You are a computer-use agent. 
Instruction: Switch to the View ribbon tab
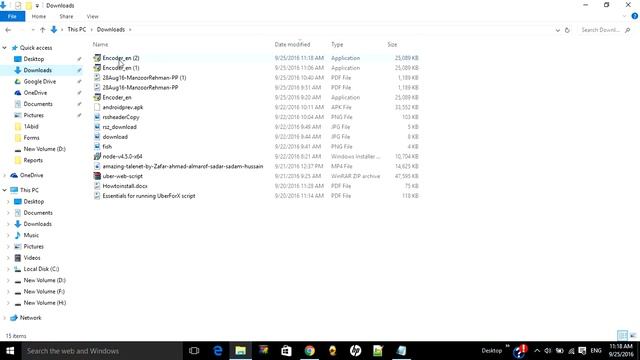92,16
